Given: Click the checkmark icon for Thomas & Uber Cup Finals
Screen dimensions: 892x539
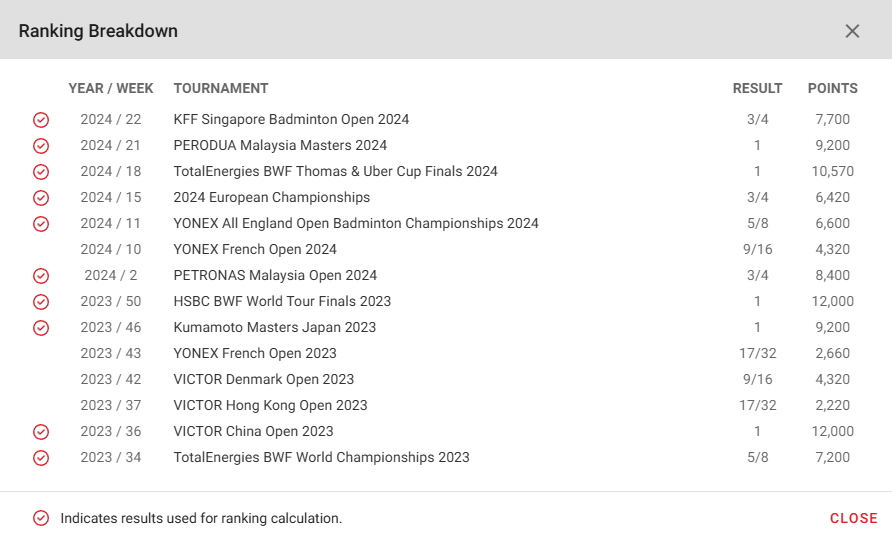Looking at the screenshot, I should pos(41,172).
